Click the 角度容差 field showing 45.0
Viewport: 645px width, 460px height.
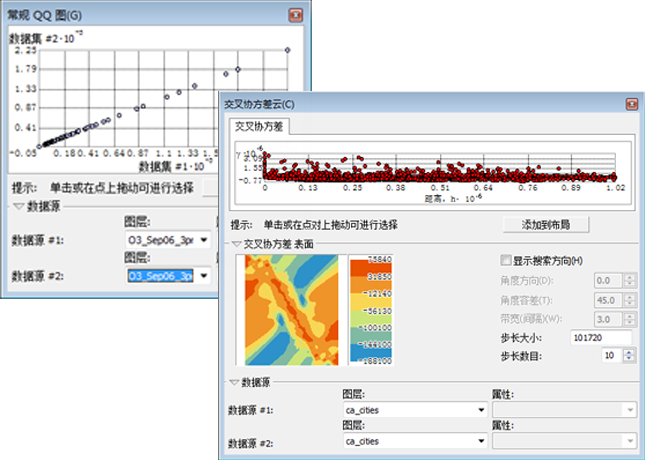pyautogui.click(x=609, y=300)
